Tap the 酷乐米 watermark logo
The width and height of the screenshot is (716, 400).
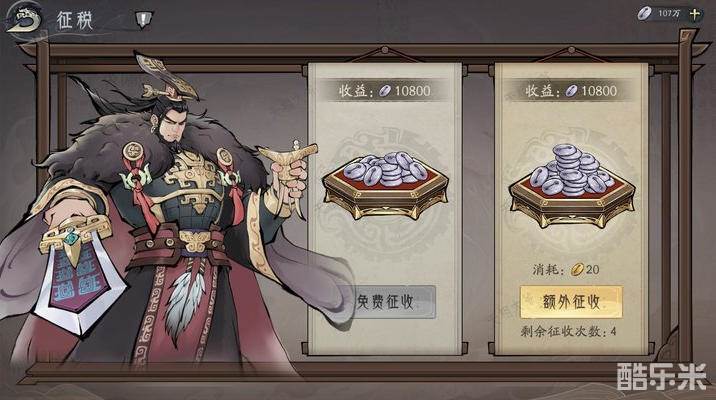coord(661,377)
